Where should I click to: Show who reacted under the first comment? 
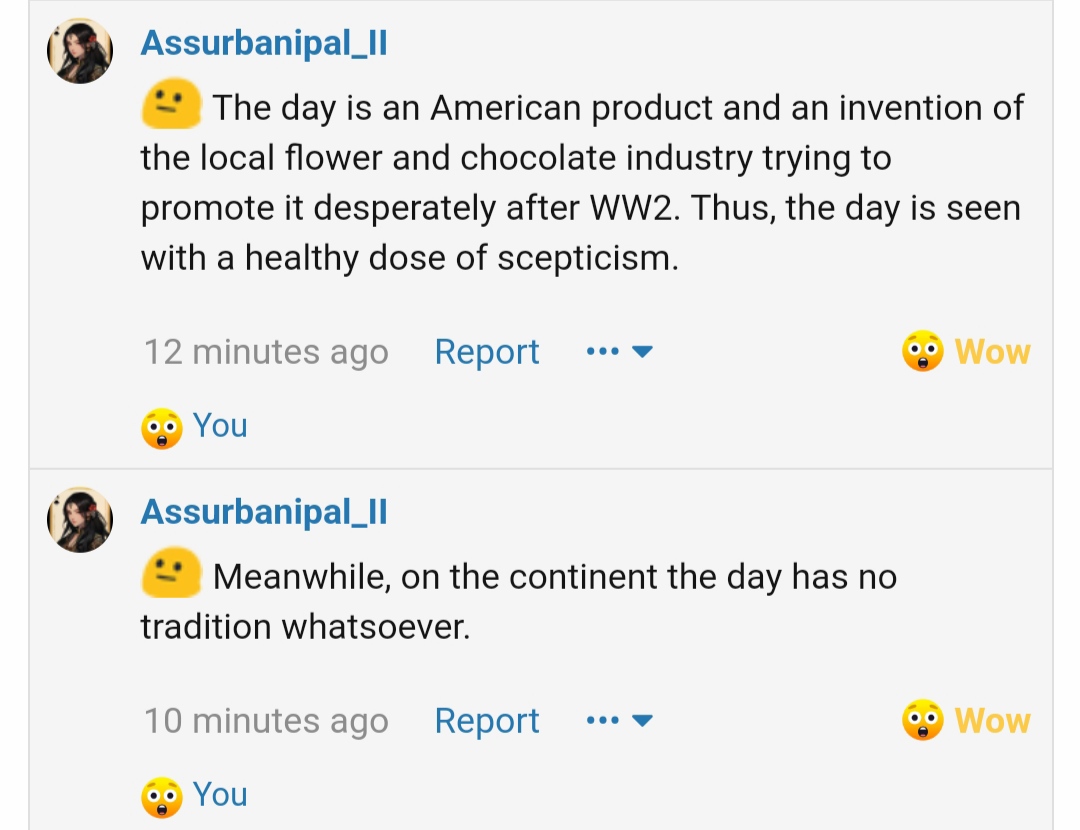[220, 426]
